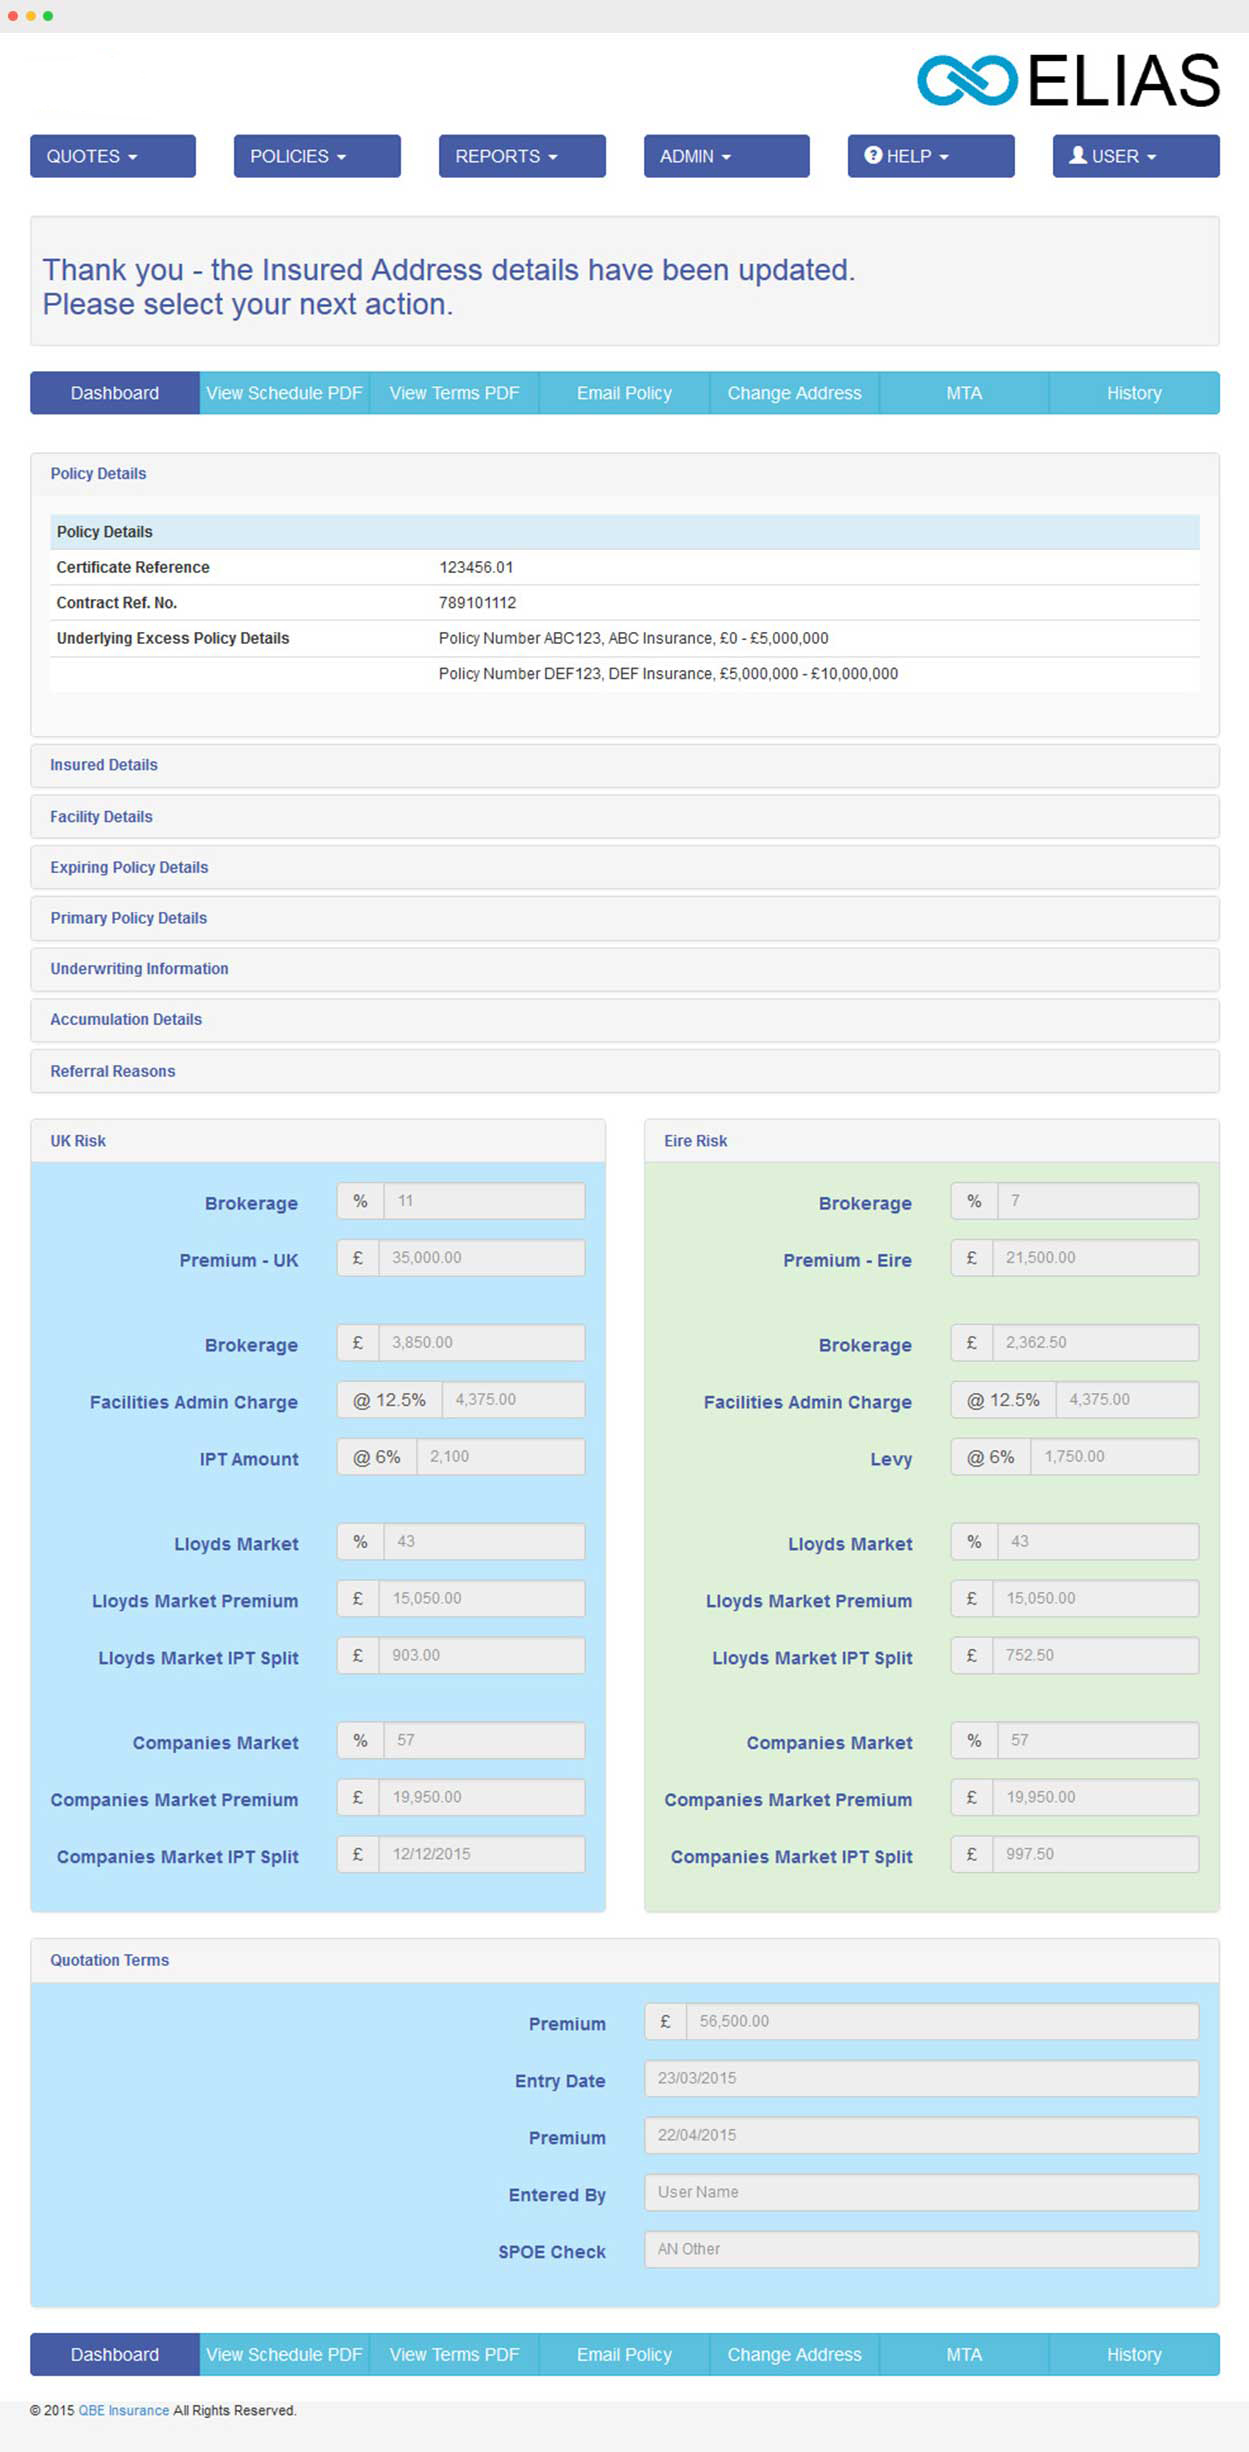Click the Premium - UK input field
1249x2452 pixels.
[481, 1258]
